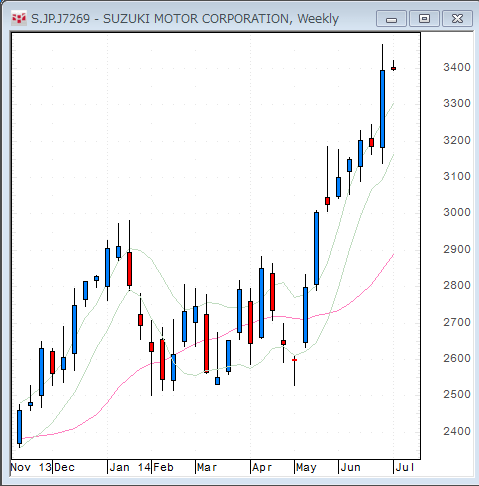Click the 'Apr' date axis label

262,467
